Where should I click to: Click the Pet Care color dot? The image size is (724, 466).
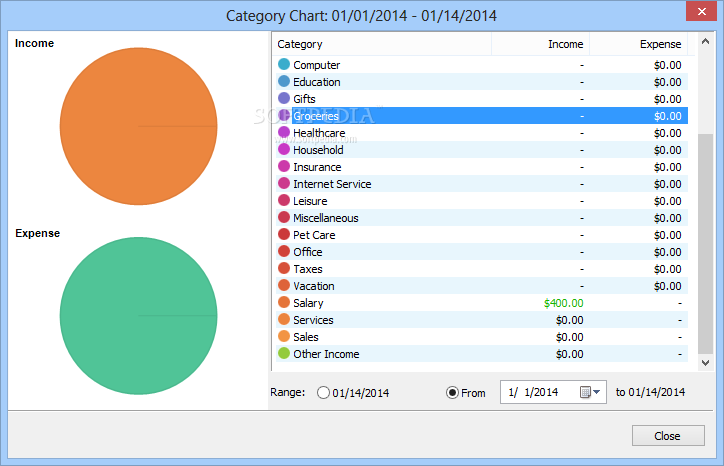[x=284, y=234]
